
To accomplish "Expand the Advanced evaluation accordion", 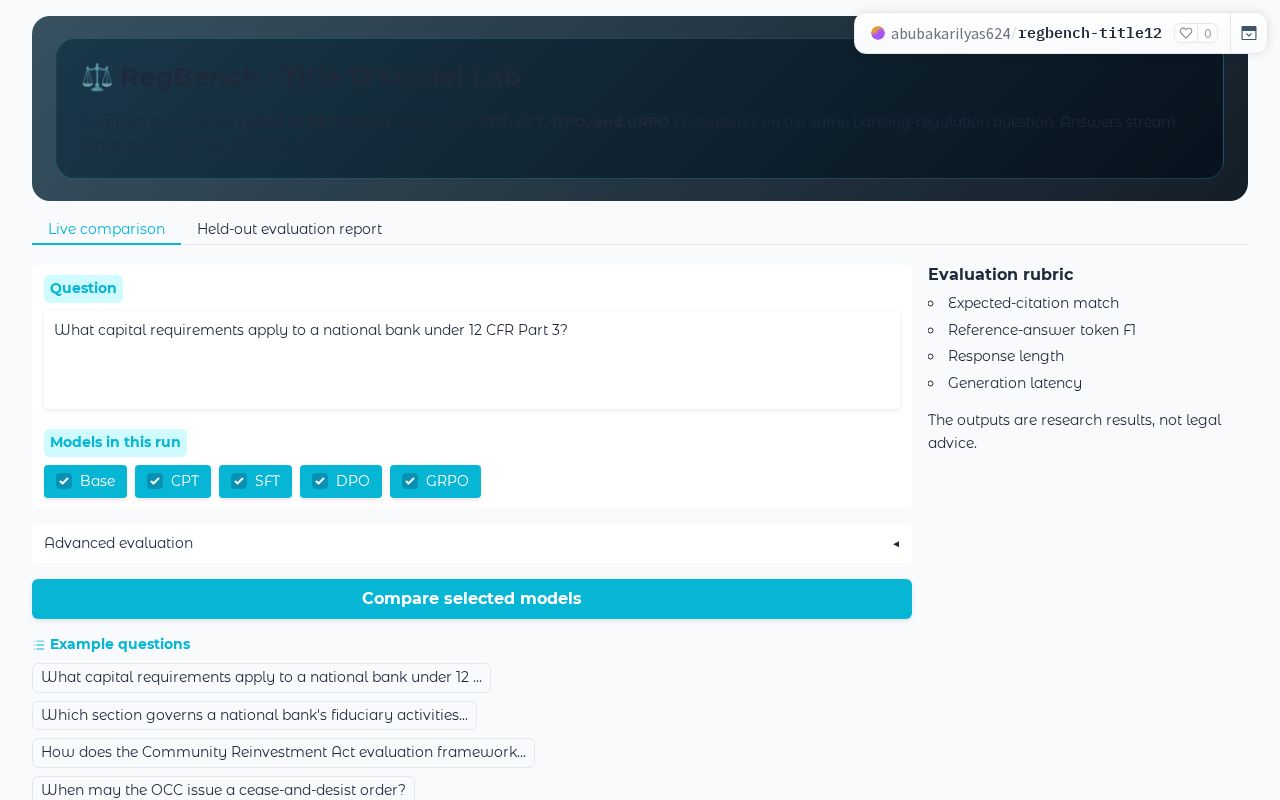I will click(x=472, y=543).
